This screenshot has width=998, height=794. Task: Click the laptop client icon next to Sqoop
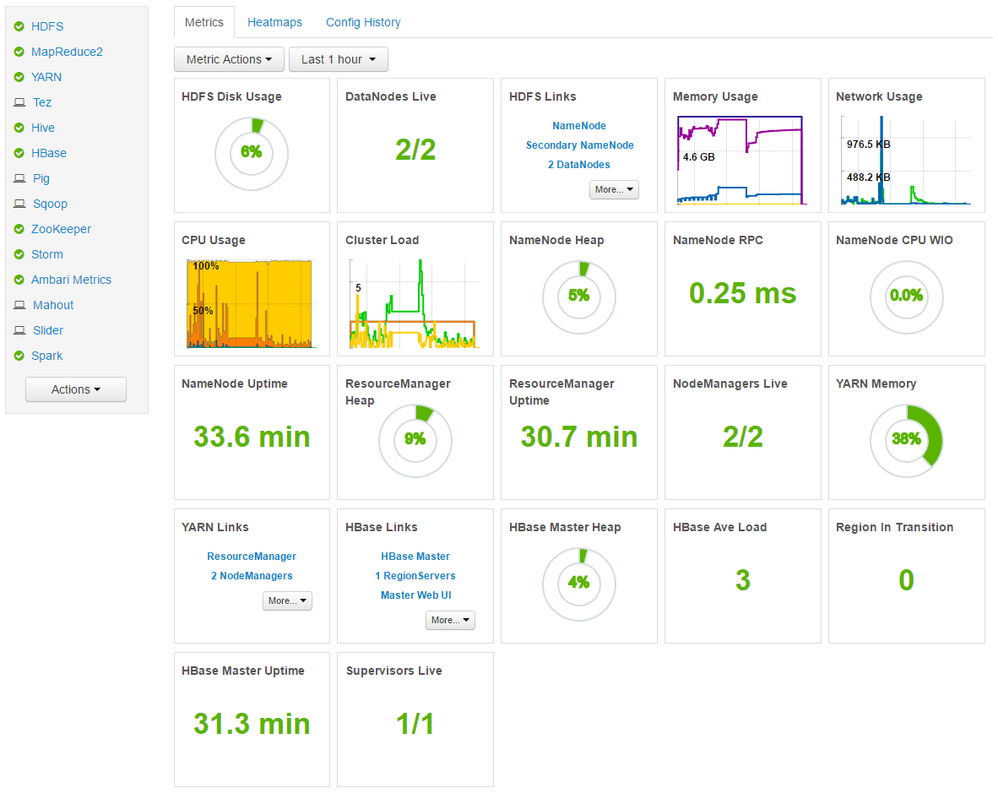20,204
